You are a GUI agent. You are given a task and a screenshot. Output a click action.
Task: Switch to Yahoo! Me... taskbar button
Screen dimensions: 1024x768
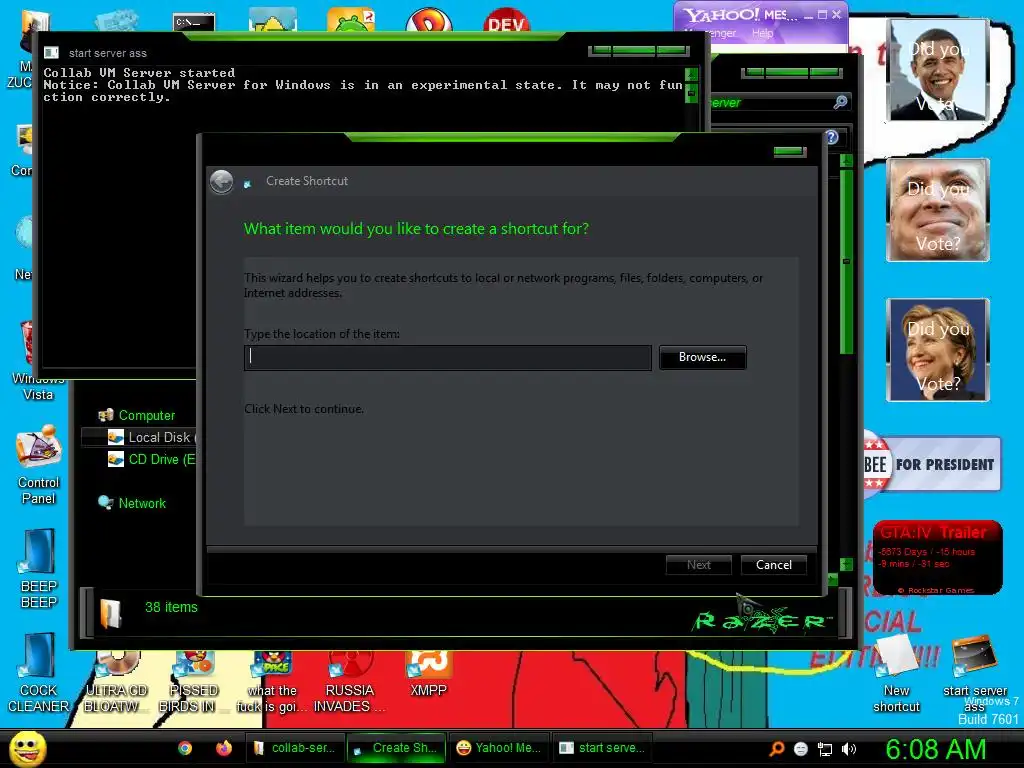point(499,748)
